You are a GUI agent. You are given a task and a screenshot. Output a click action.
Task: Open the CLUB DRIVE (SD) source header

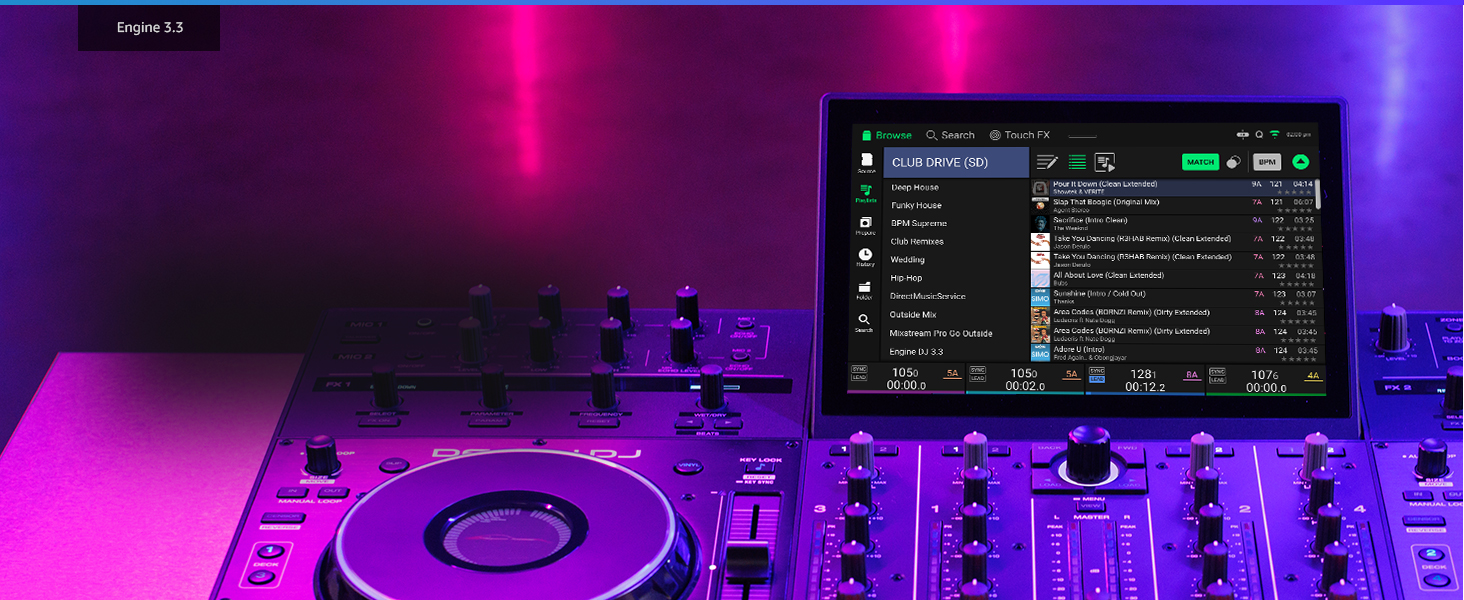956,162
